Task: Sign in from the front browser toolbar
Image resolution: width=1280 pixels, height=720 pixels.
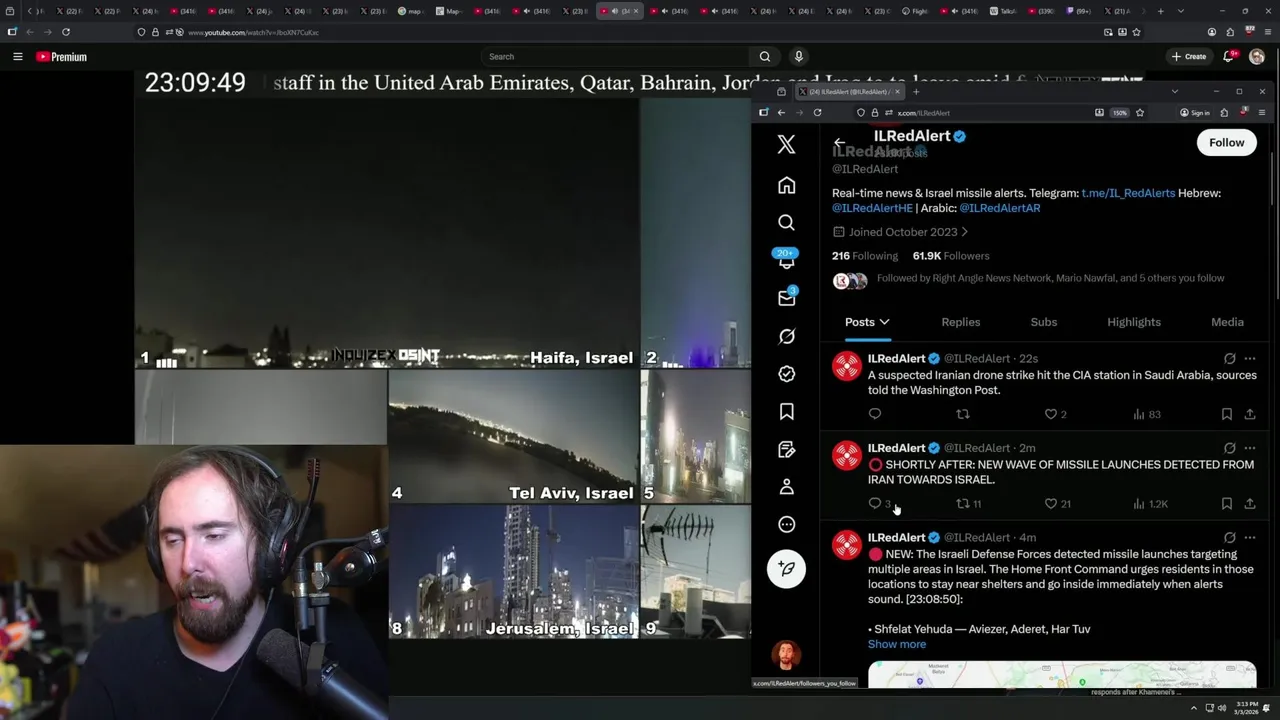Action: point(1194,113)
